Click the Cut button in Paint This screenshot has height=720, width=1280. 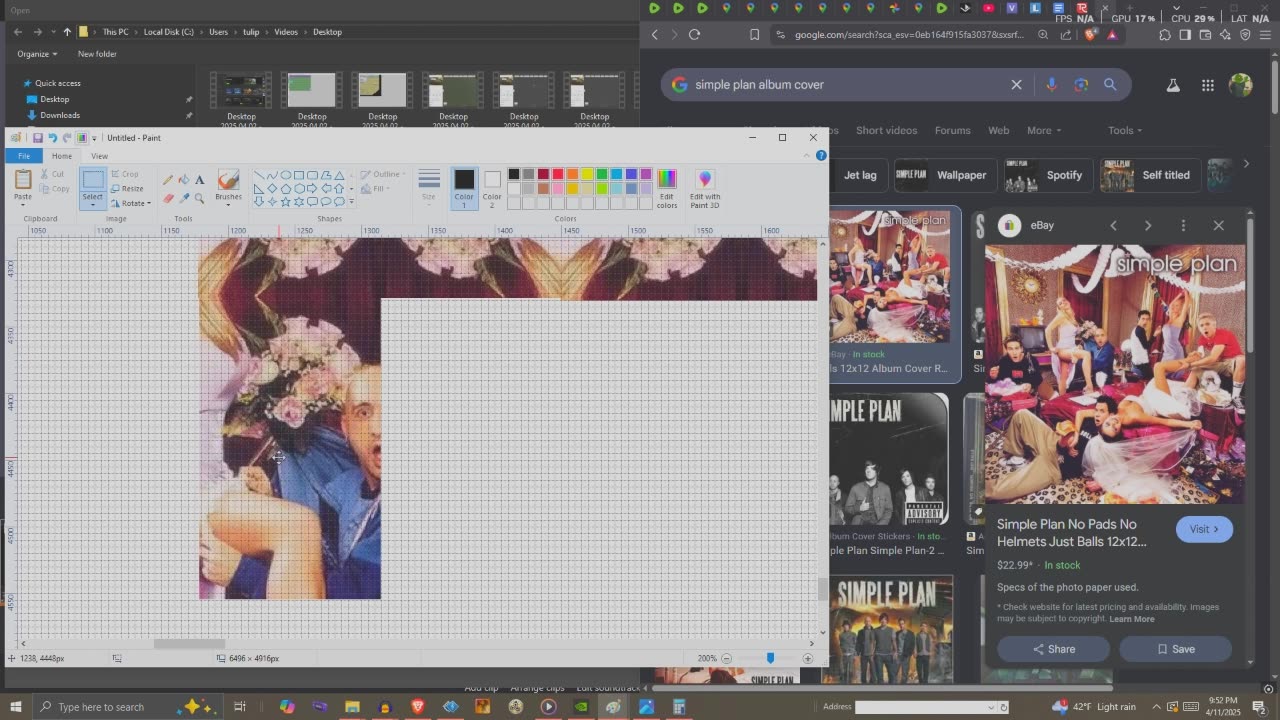[x=51, y=174]
